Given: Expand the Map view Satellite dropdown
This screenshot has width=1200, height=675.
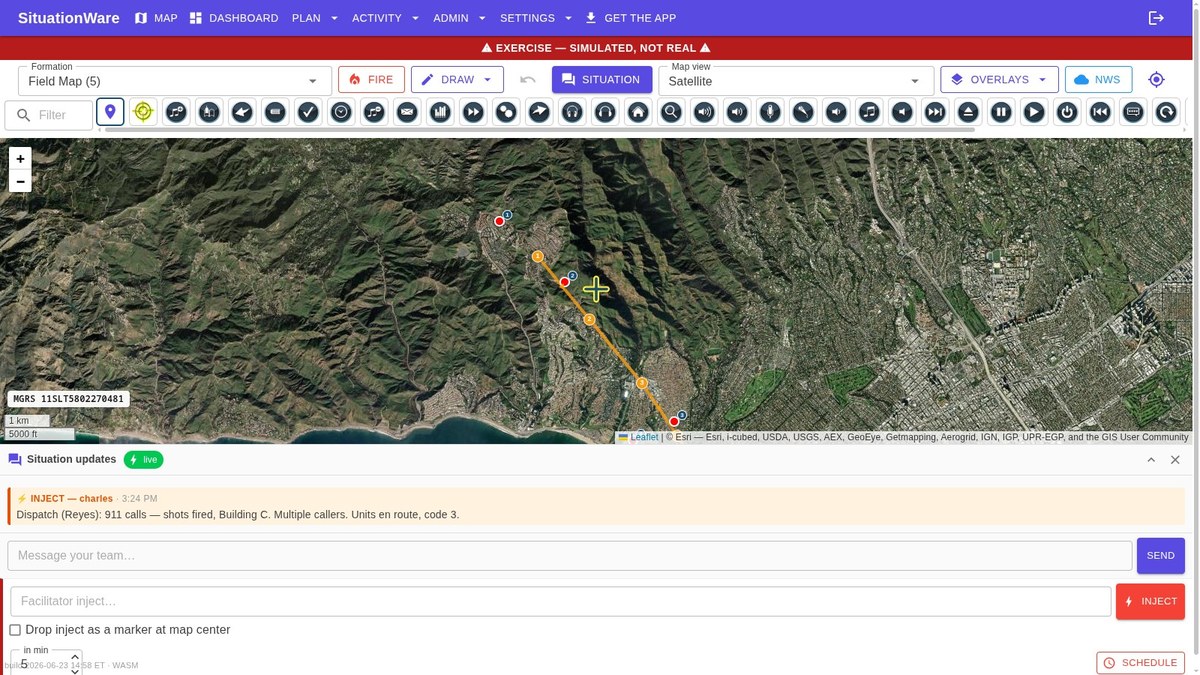Looking at the screenshot, I should click(796, 81).
